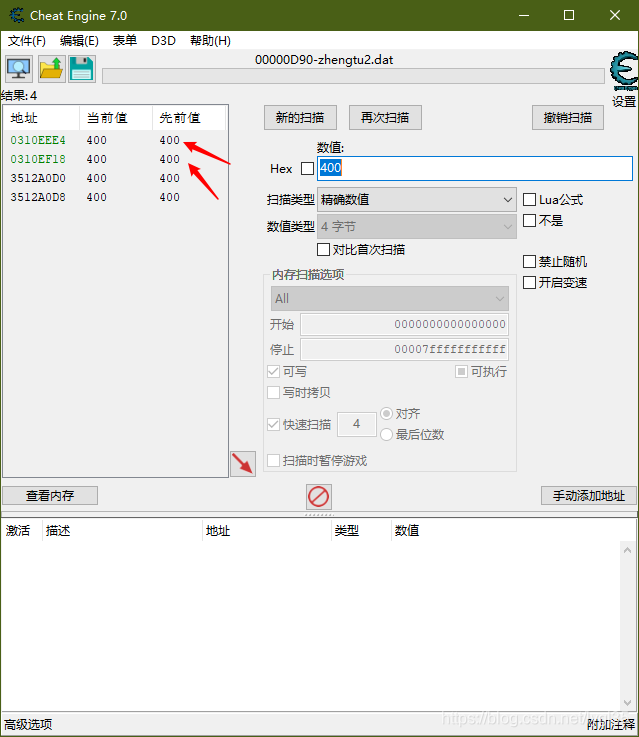
Task: Toggle the 可执行 checkbox
Action: pos(461,372)
